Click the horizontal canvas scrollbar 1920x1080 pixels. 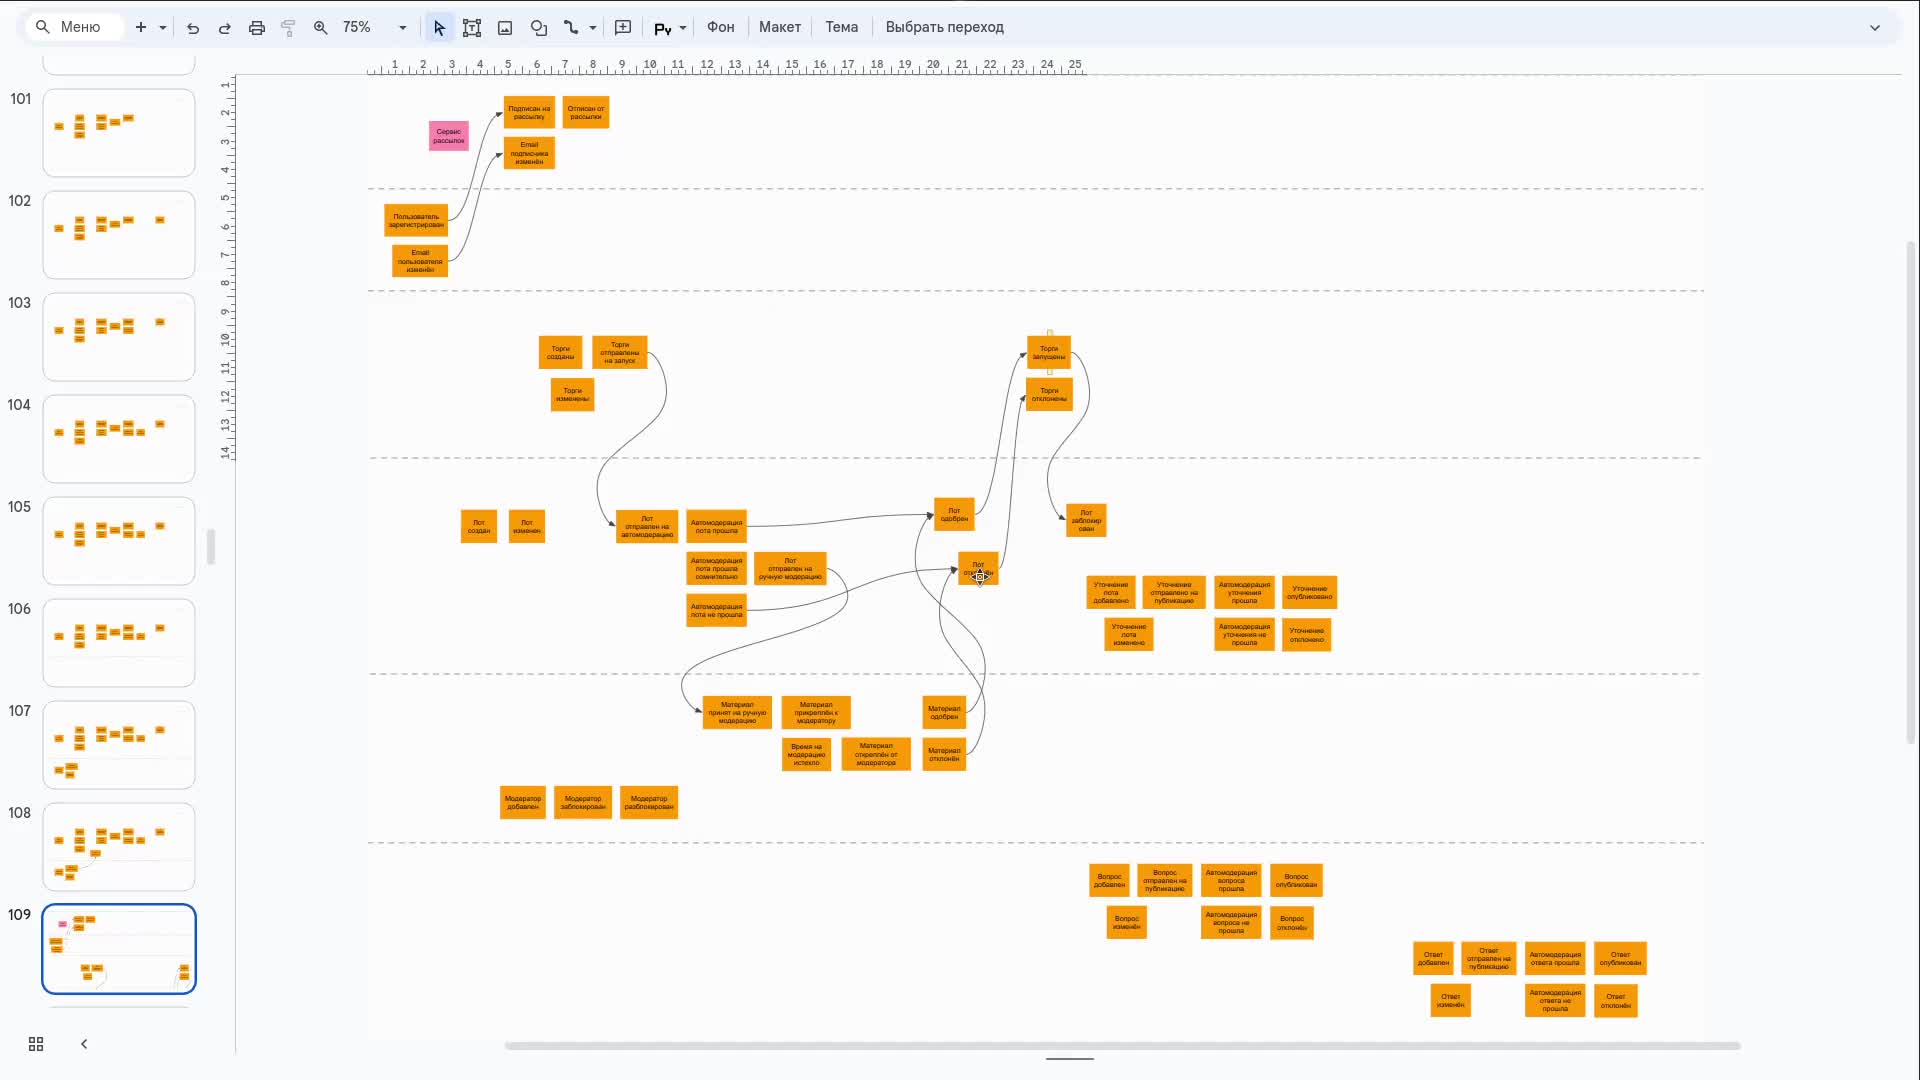click(1122, 1046)
